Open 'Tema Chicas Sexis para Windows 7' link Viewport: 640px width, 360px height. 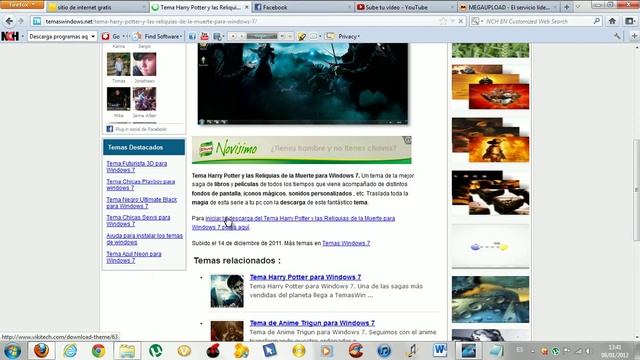pyautogui.click(x=138, y=220)
